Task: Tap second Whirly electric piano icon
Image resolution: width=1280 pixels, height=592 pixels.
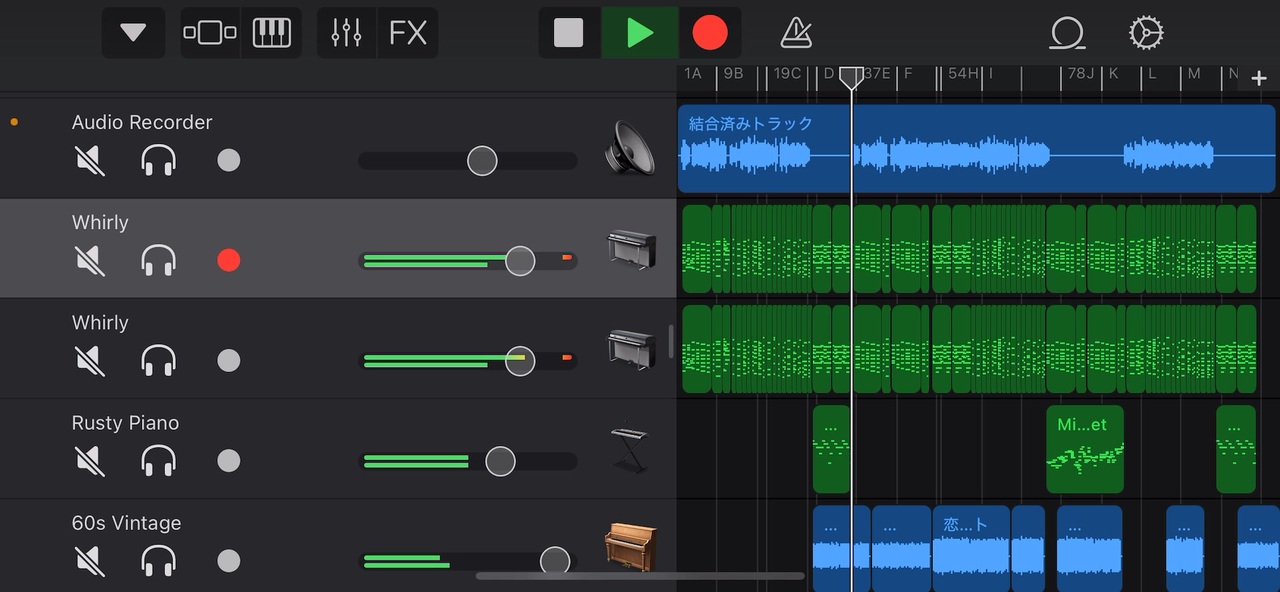Action: point(632,350)
